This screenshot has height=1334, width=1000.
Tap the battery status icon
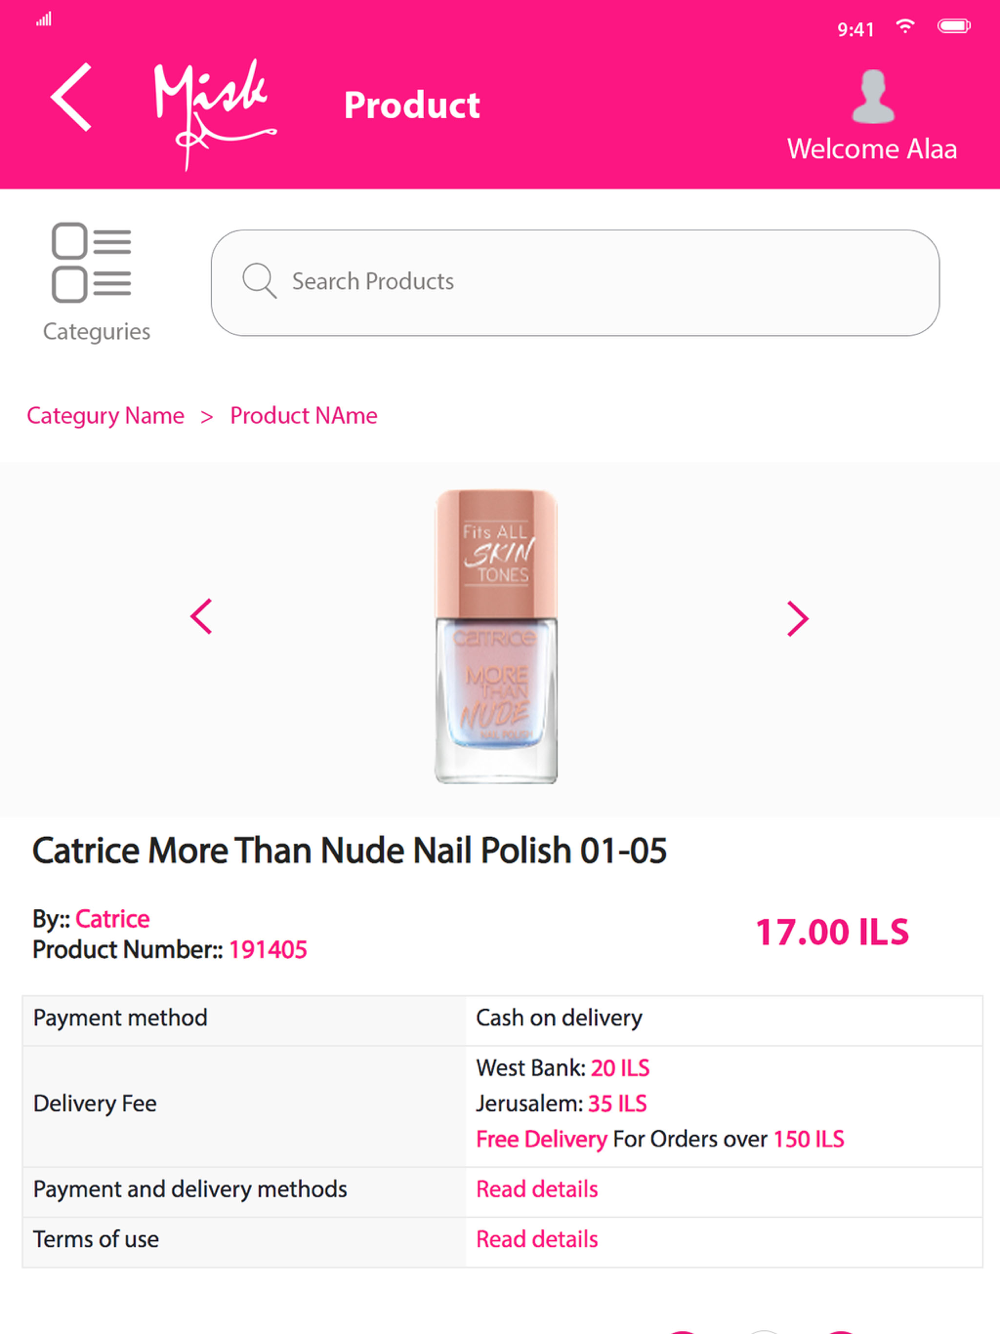(953, 26)
